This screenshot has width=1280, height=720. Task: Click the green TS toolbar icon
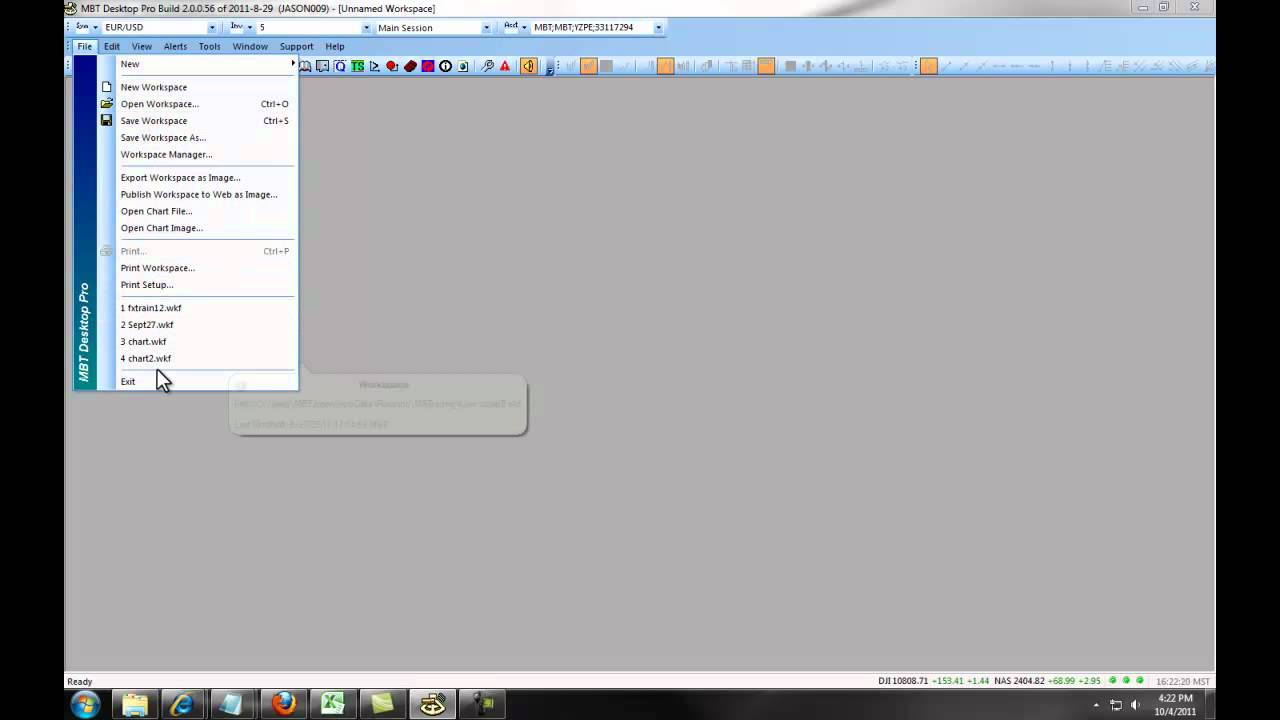[x=357, y=66]
